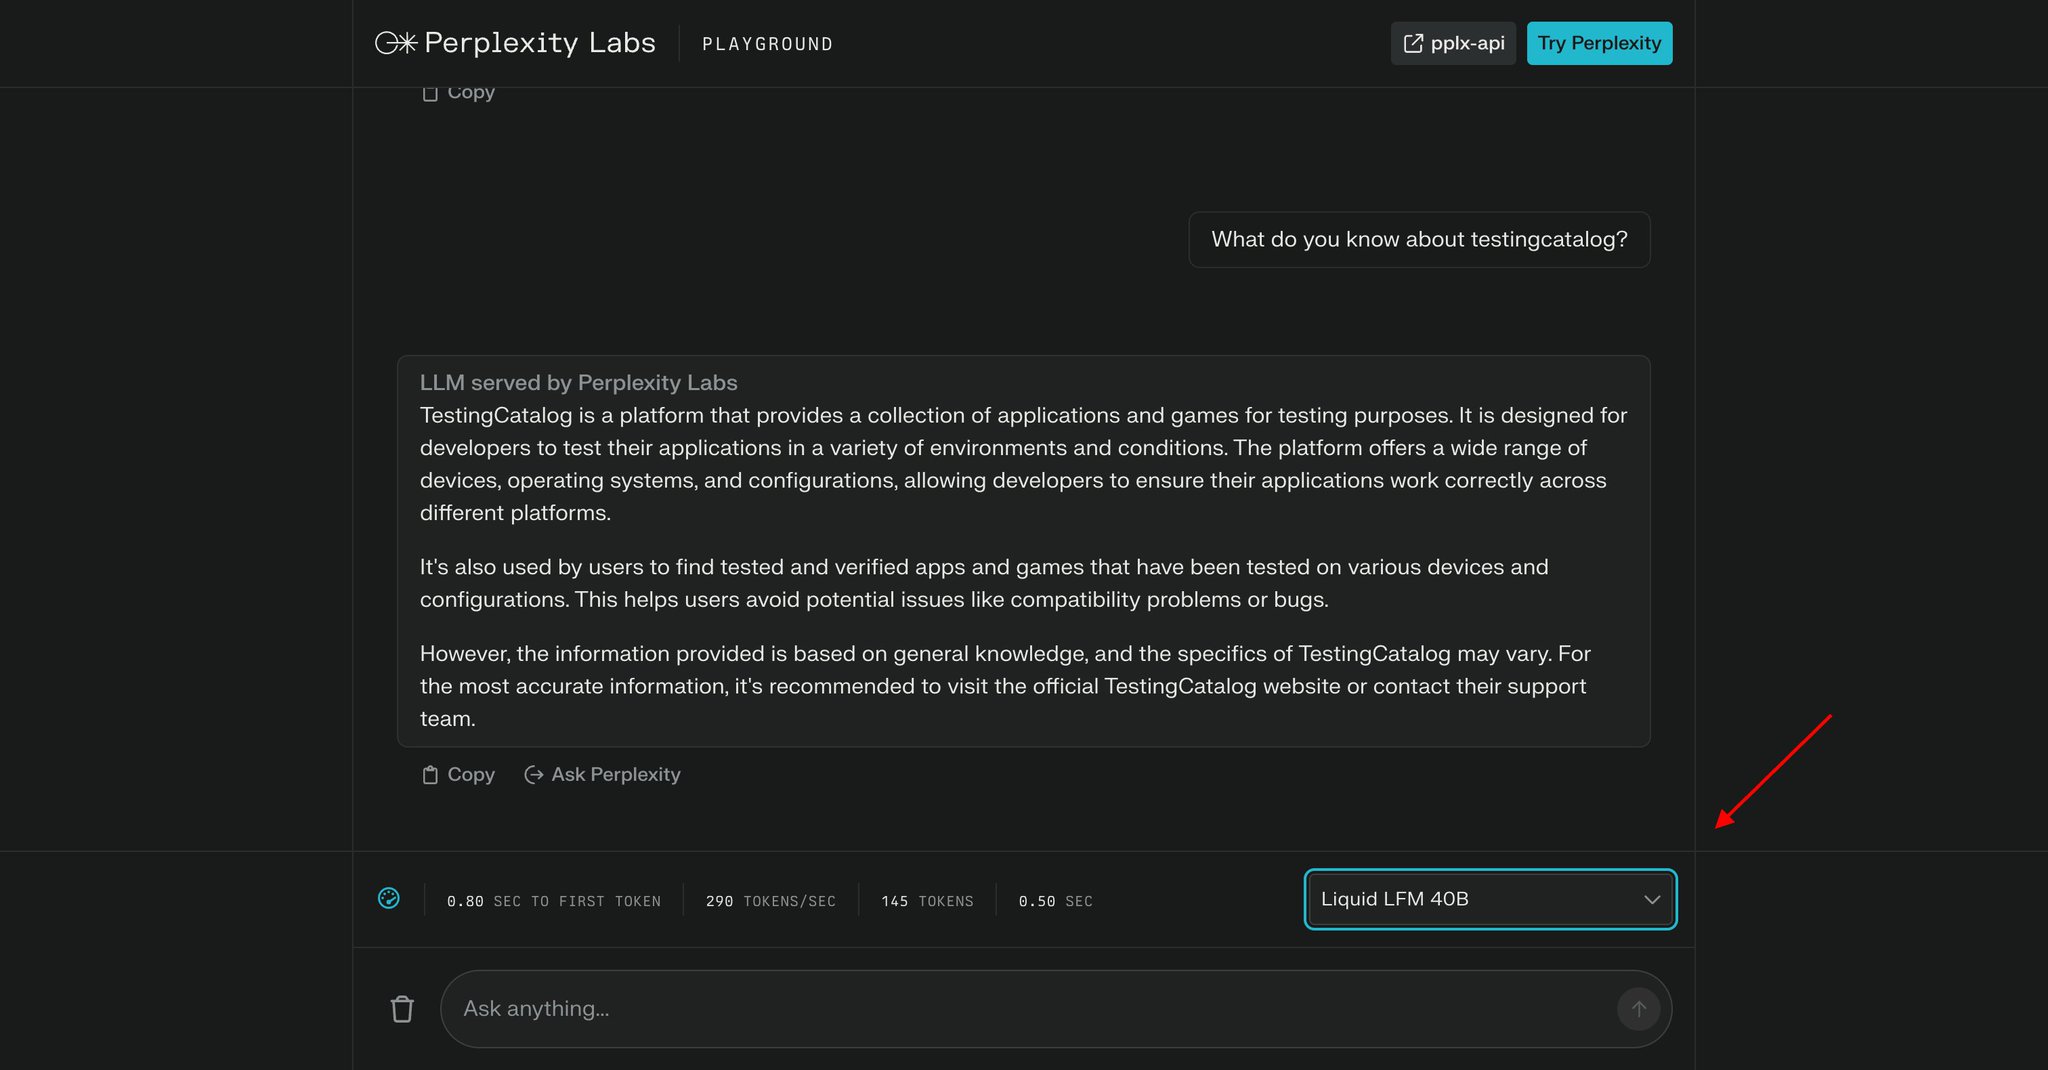This screenshot has height=1070, width=2048.
Task: Open the pplx-api external link button
Action: [x=1453, y=43]
